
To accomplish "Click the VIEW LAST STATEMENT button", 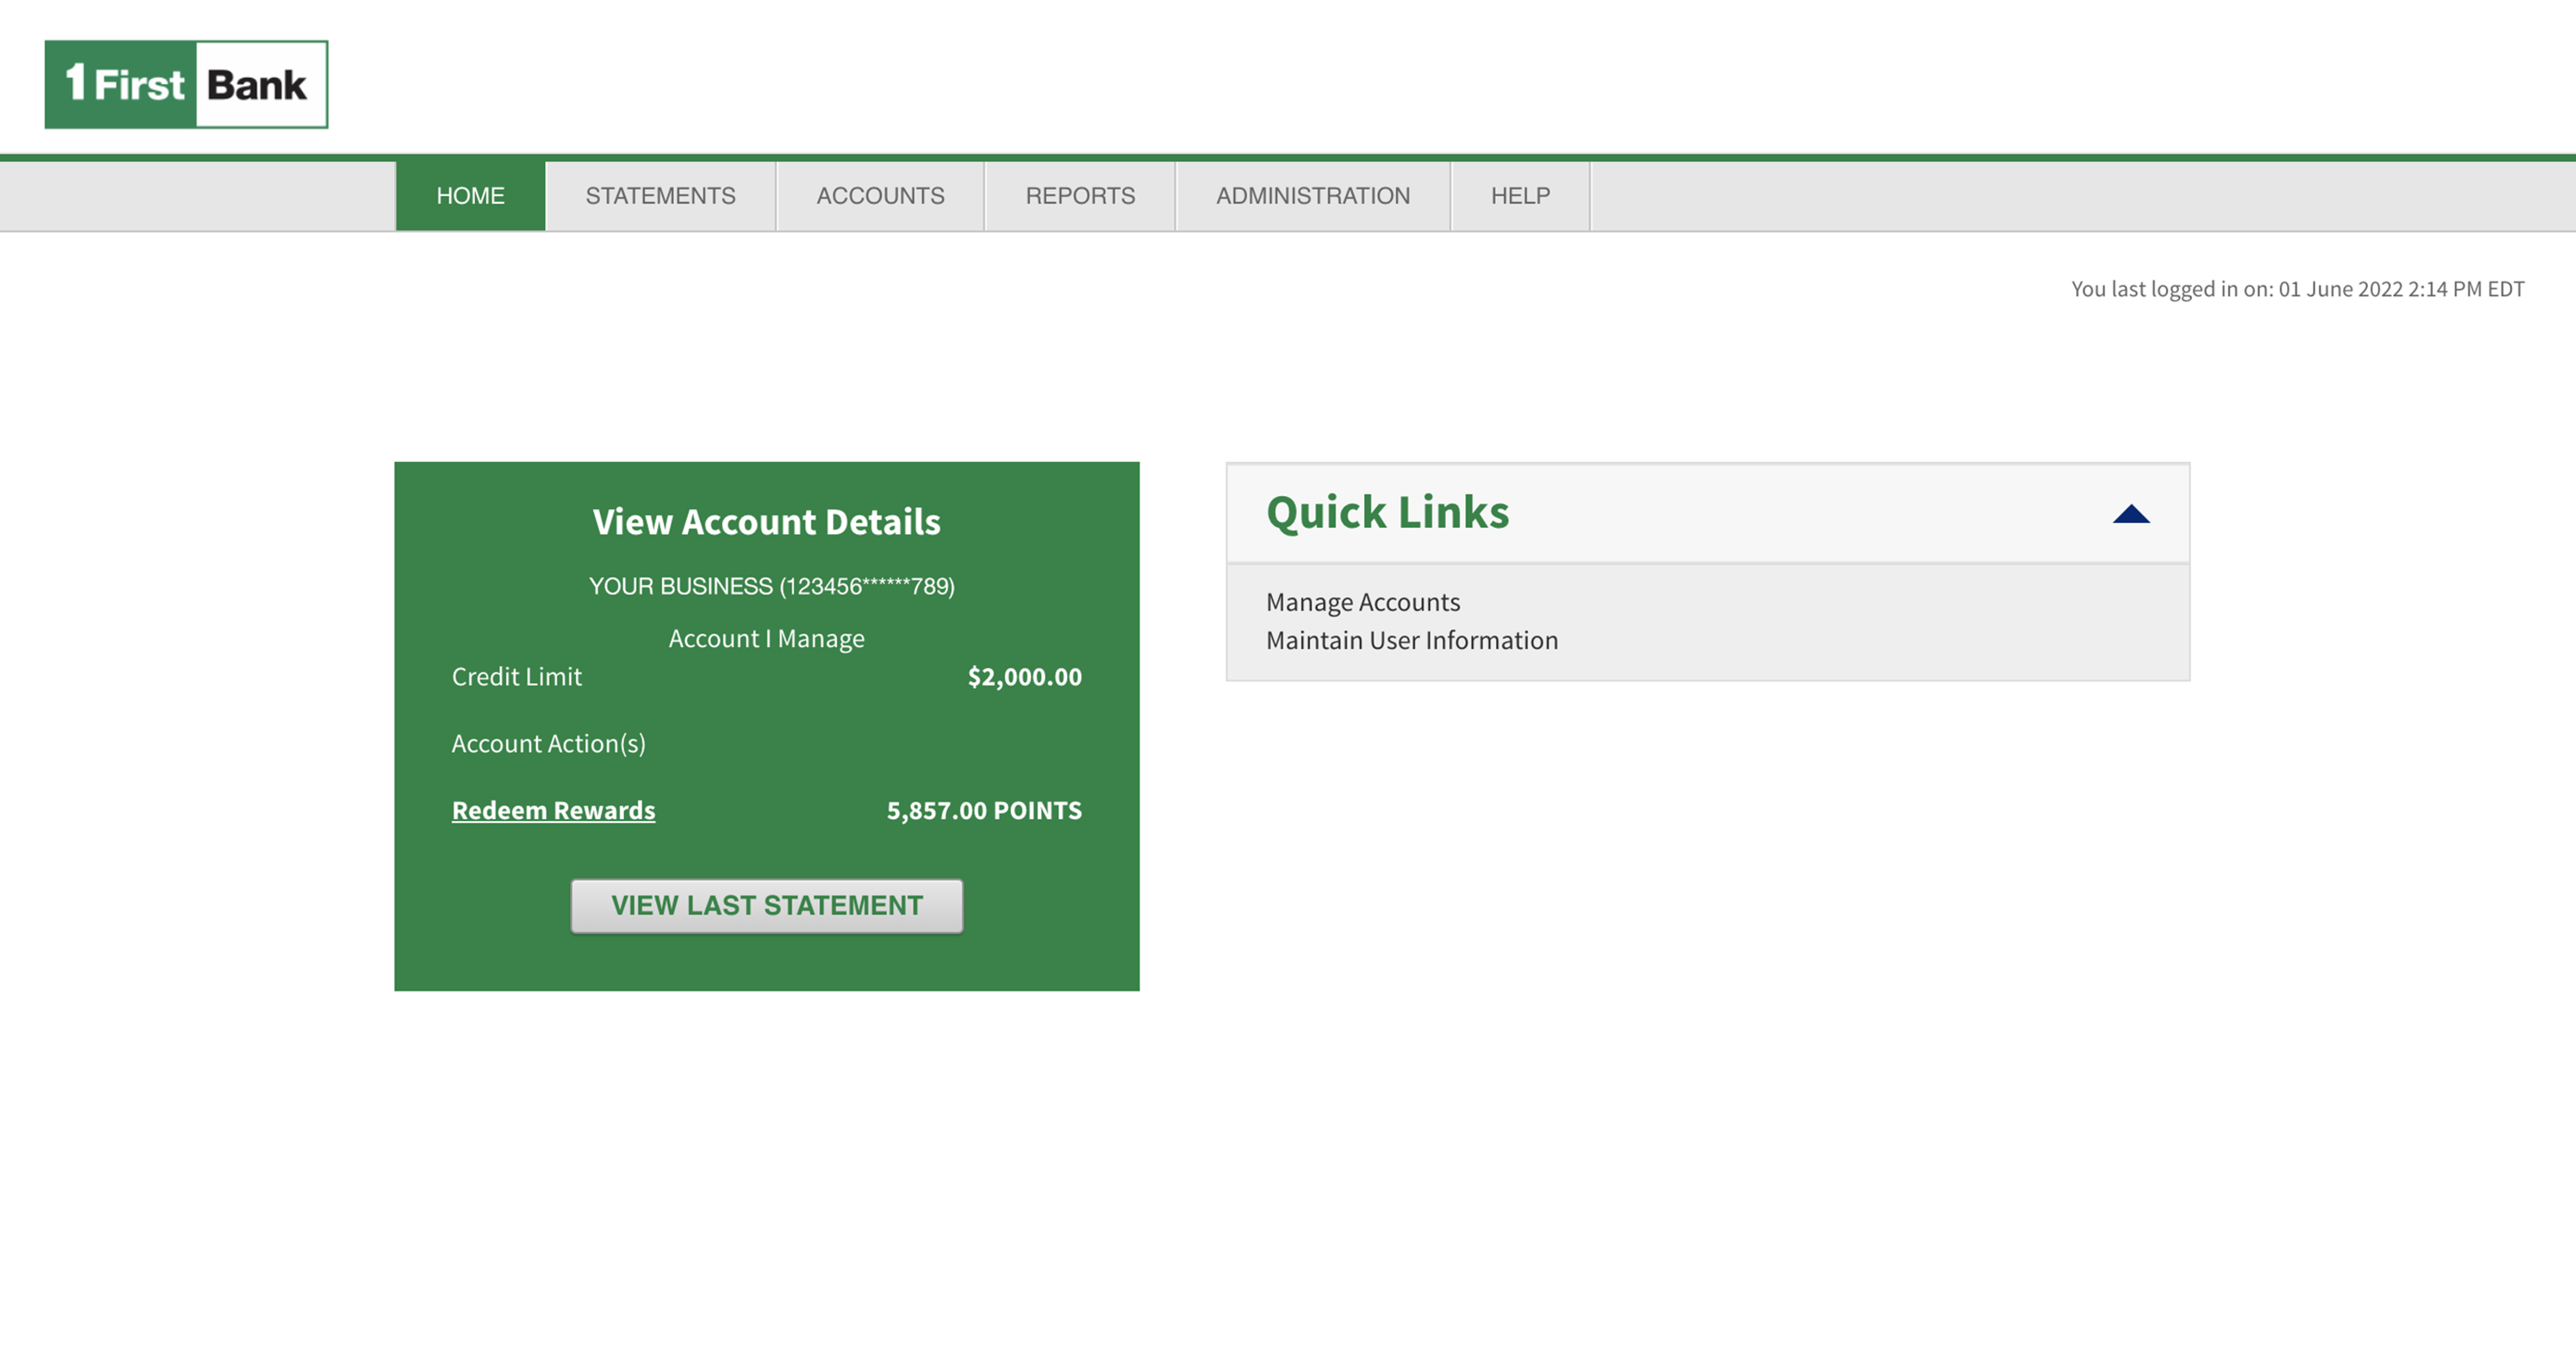I will click(767, 906).
